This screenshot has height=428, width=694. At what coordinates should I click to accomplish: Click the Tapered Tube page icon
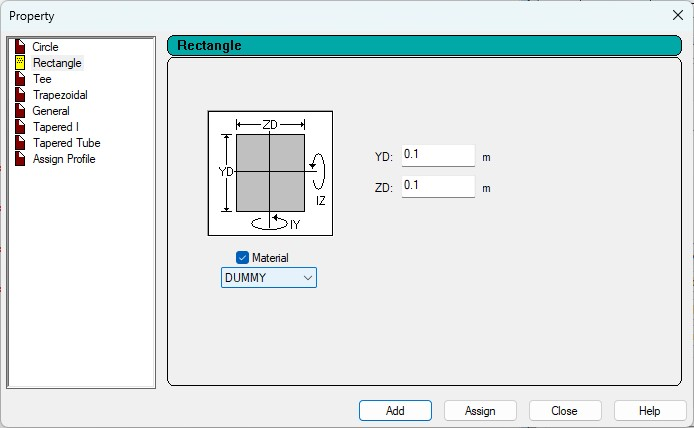pyautogui.click(x=20, y=143)
